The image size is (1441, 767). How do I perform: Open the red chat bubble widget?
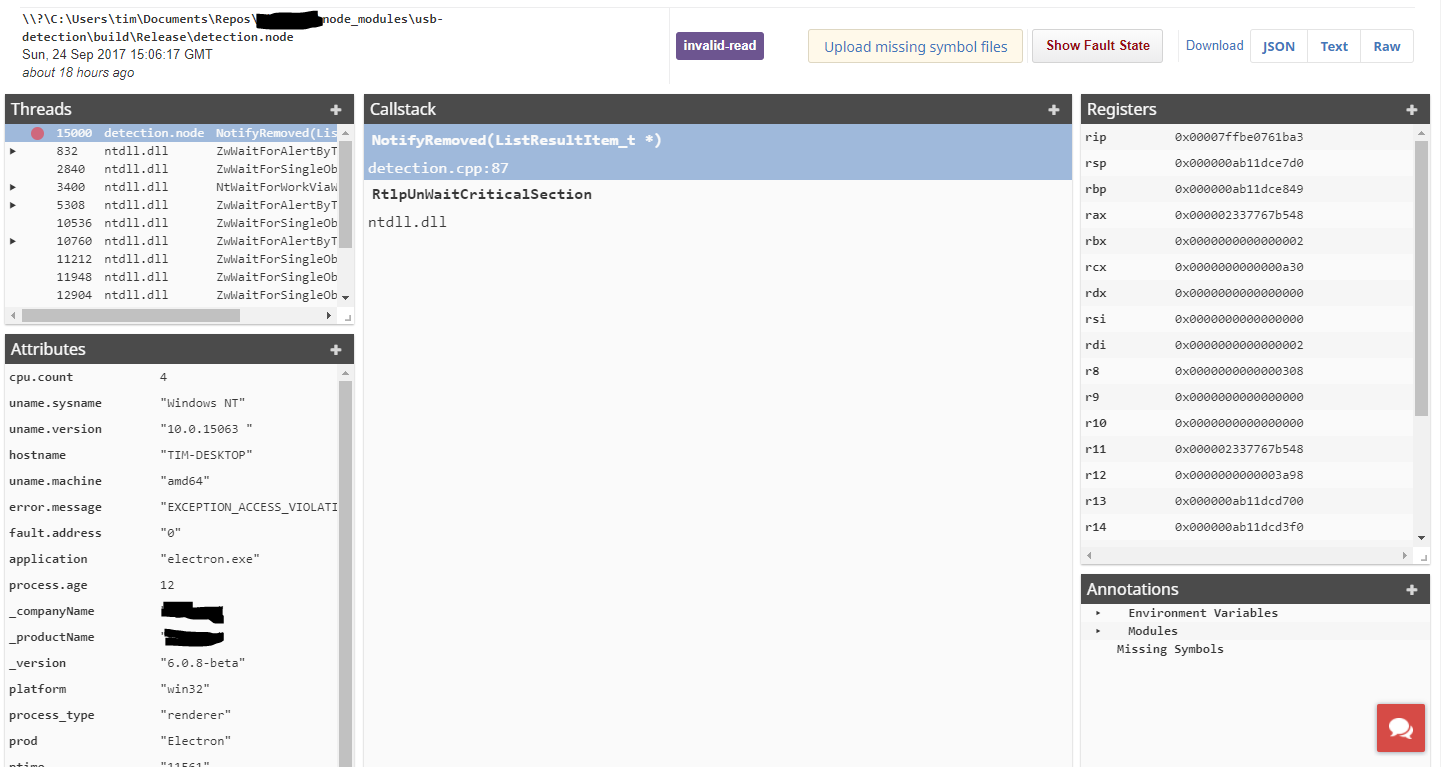1401,728
